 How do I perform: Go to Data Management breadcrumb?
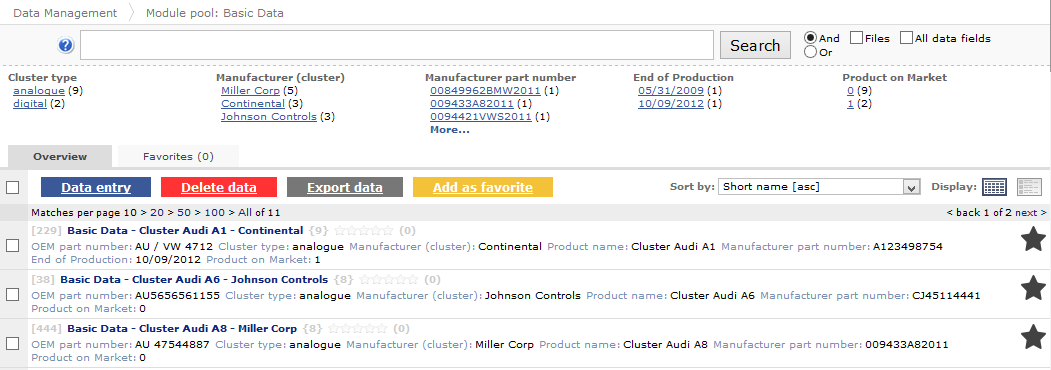coord(65,13)
